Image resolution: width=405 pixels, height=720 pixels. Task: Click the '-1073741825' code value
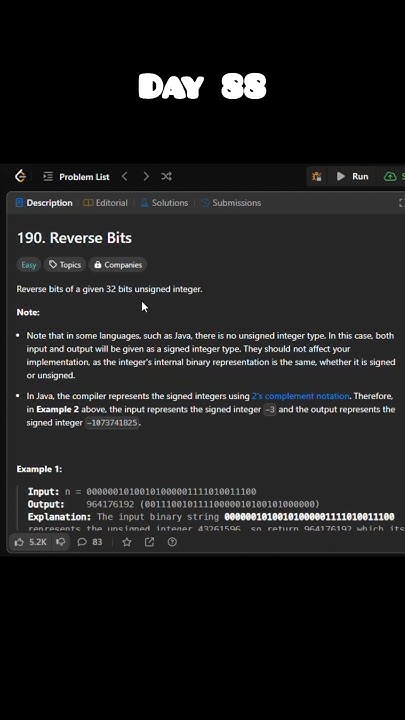pos(112,423)
